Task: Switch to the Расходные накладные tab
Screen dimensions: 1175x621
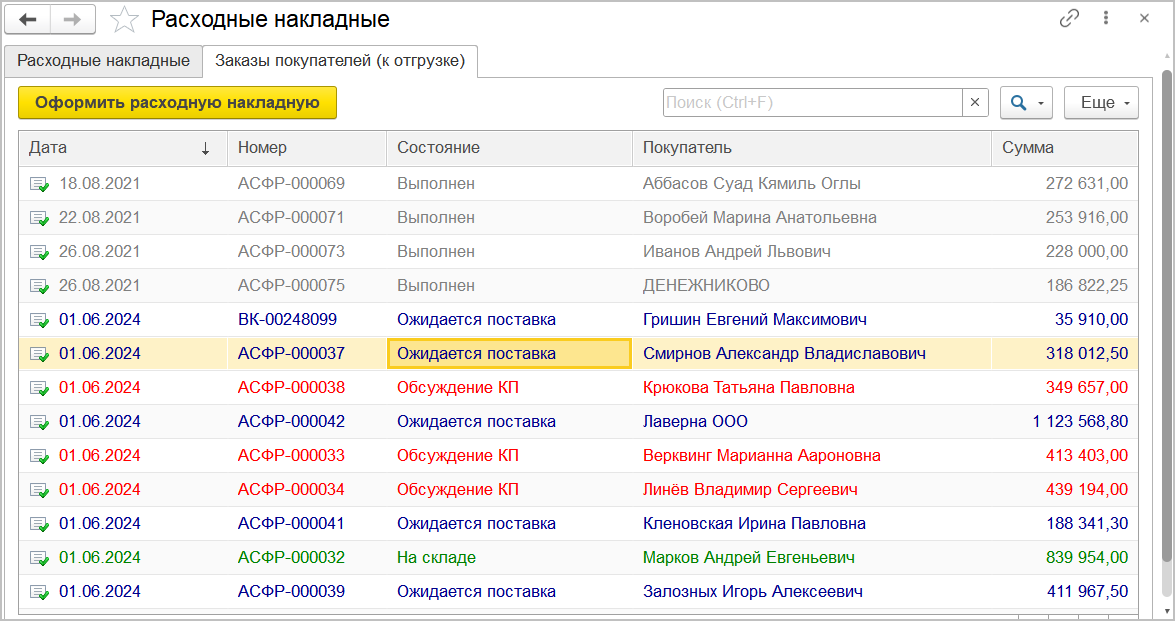Action: point(103,61)
